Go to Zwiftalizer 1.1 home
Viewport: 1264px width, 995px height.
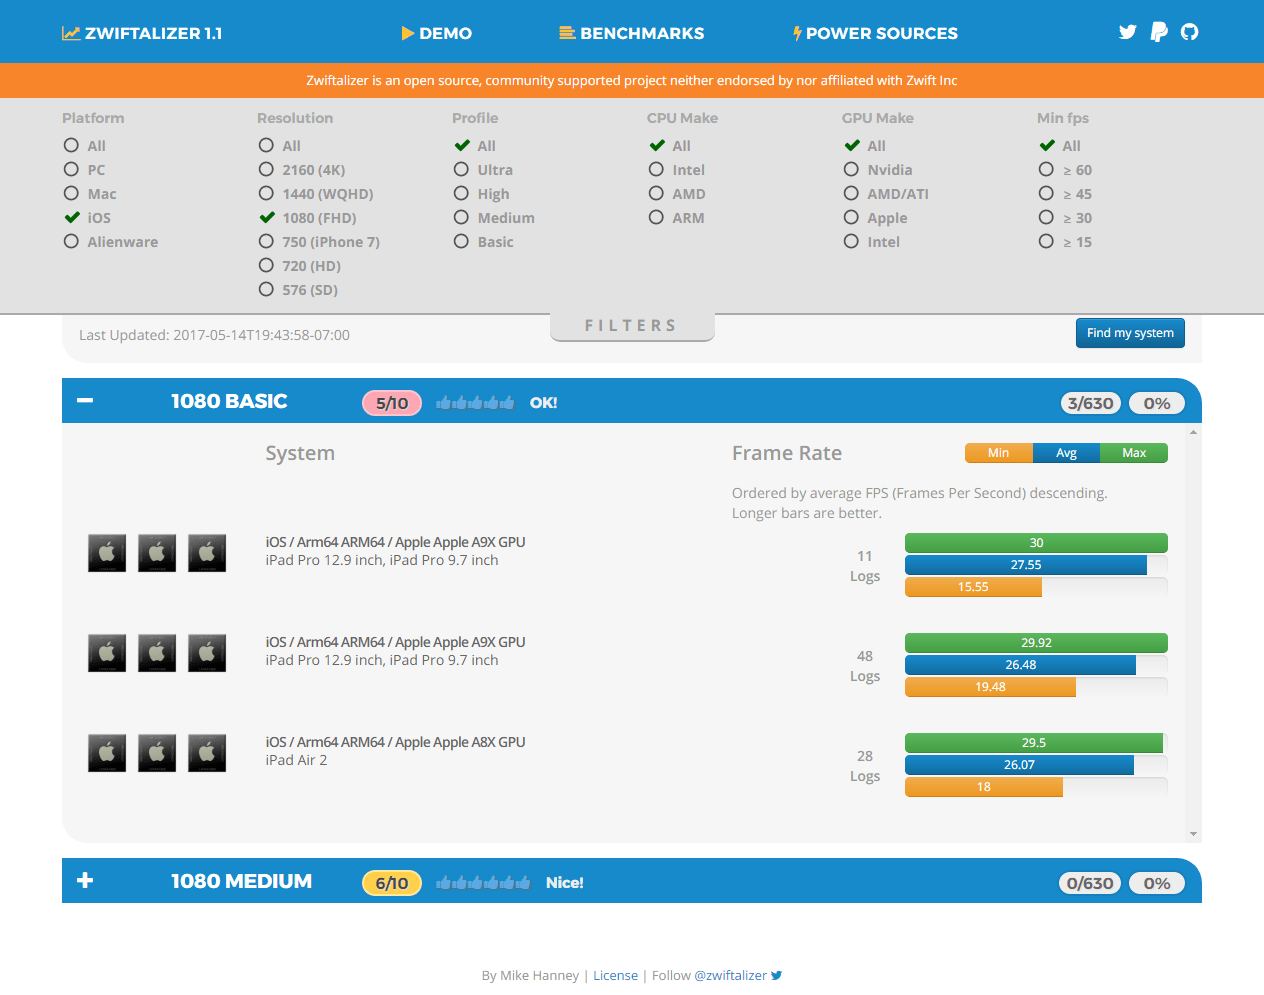click(142, 33)
